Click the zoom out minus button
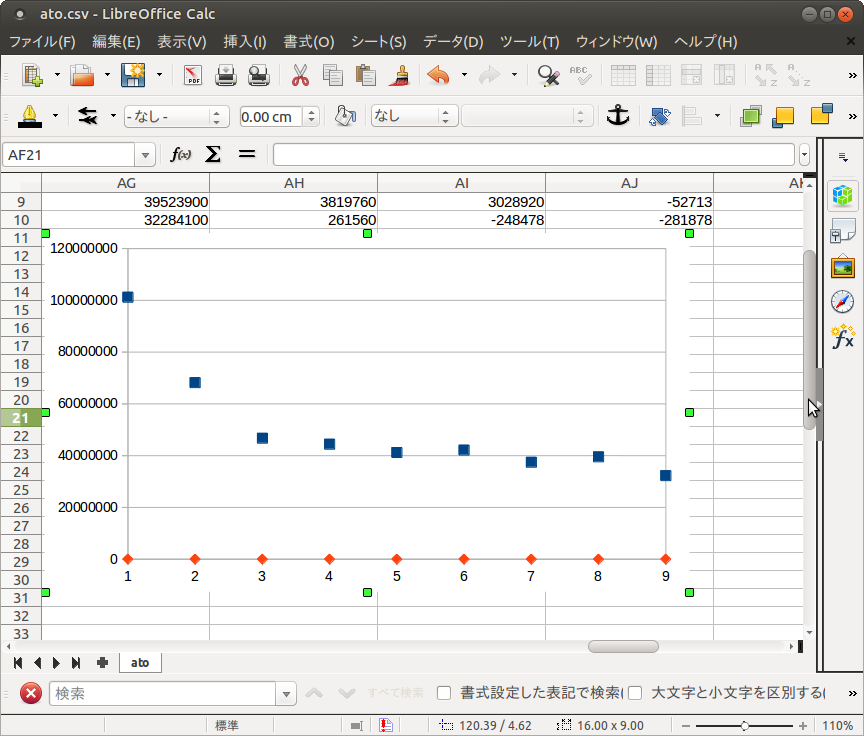This screenshot has width=864, height=736. click(x=686, y=726)
